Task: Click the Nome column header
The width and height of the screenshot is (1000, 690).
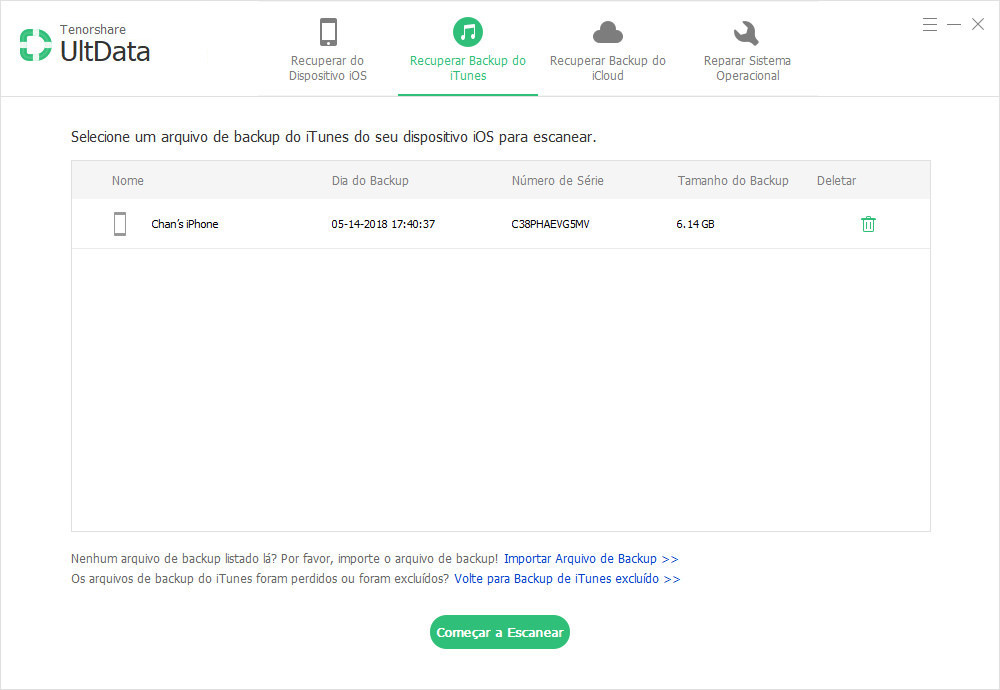Action: tap(128, 180)
